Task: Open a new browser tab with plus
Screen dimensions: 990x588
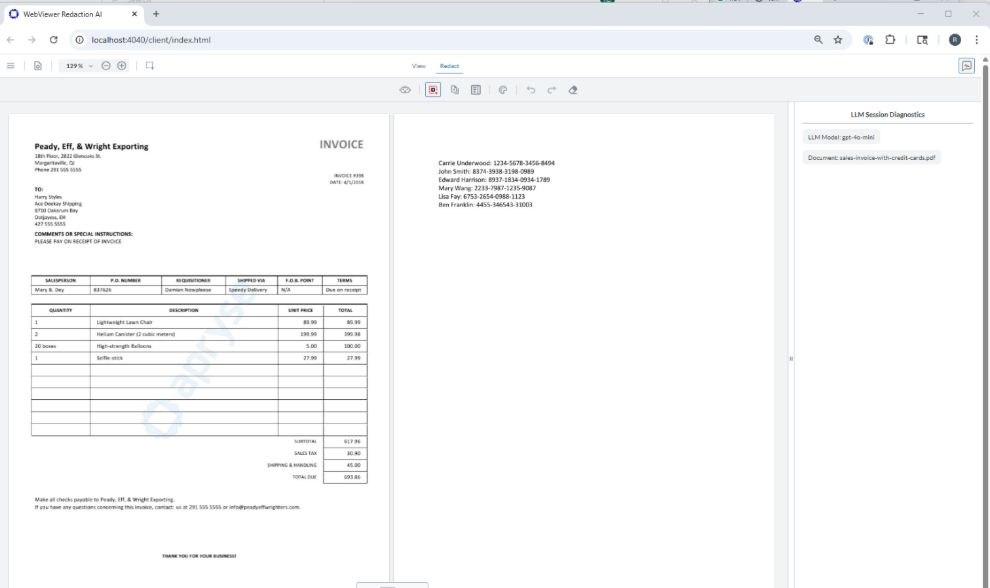Action: (156, 14)
